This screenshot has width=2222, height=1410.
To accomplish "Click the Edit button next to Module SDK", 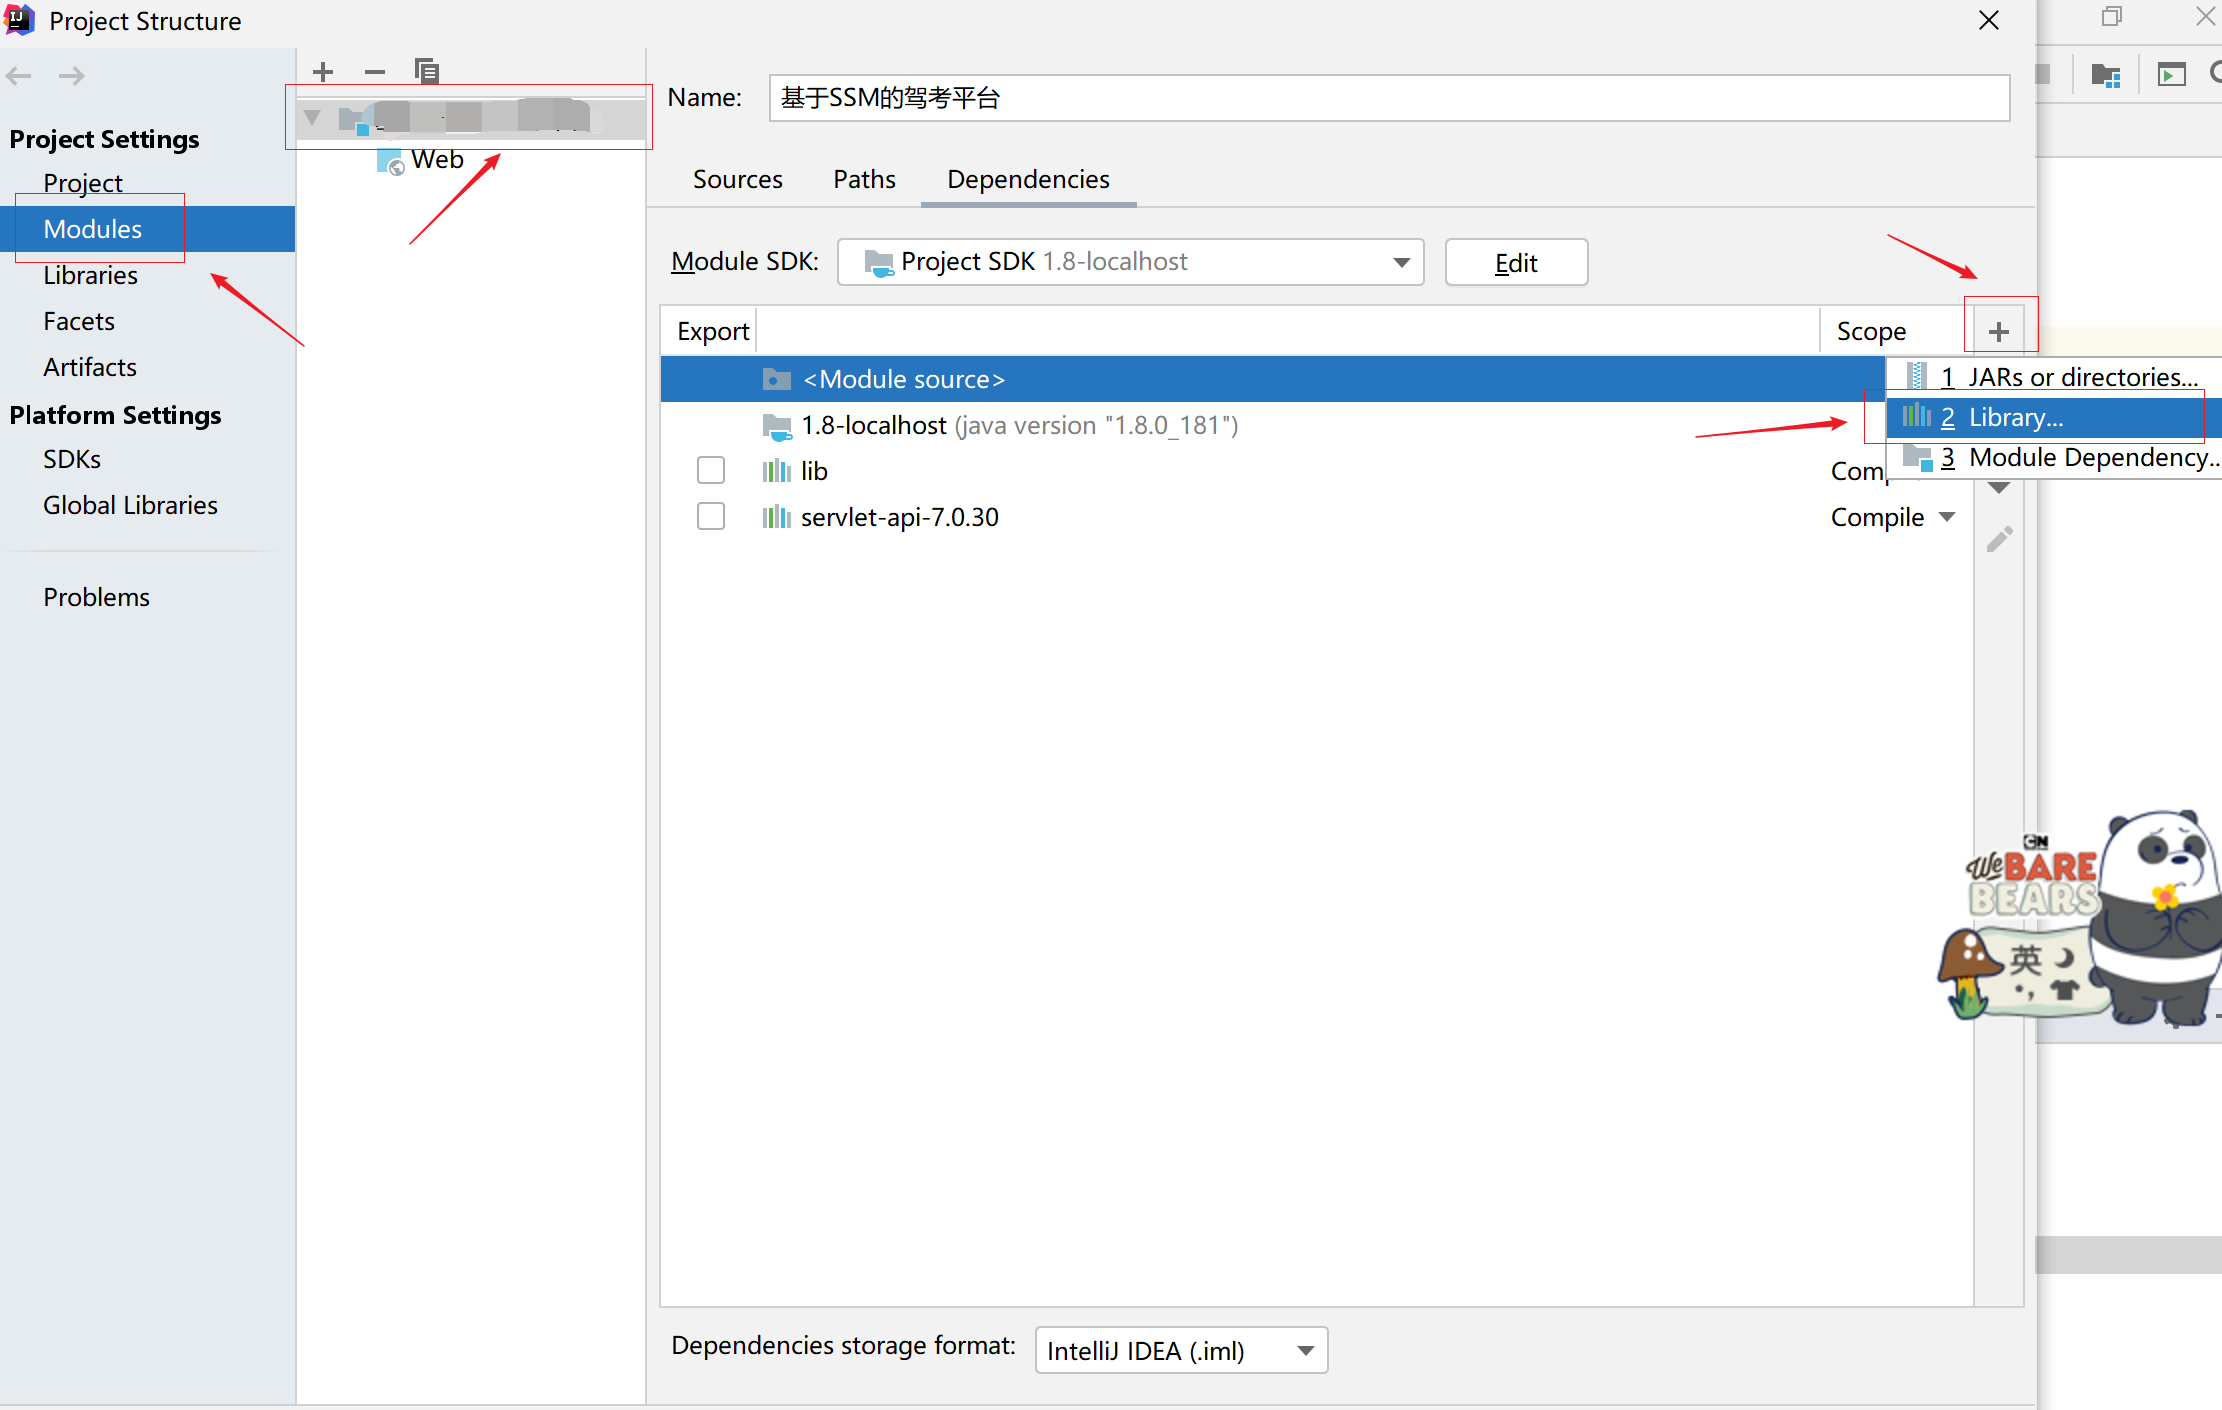I will pyautogui.click(x=1515, y=262).
